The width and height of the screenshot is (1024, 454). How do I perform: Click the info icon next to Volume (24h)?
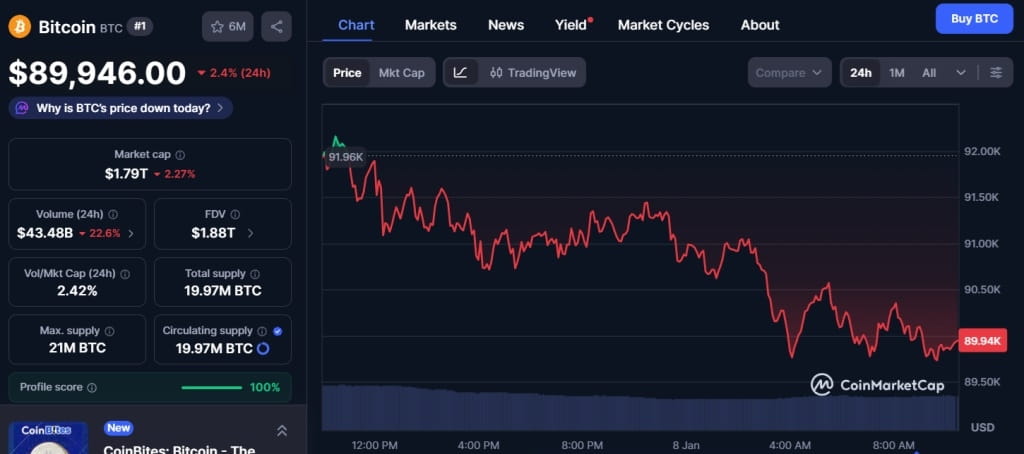click(x=113, y=214)
